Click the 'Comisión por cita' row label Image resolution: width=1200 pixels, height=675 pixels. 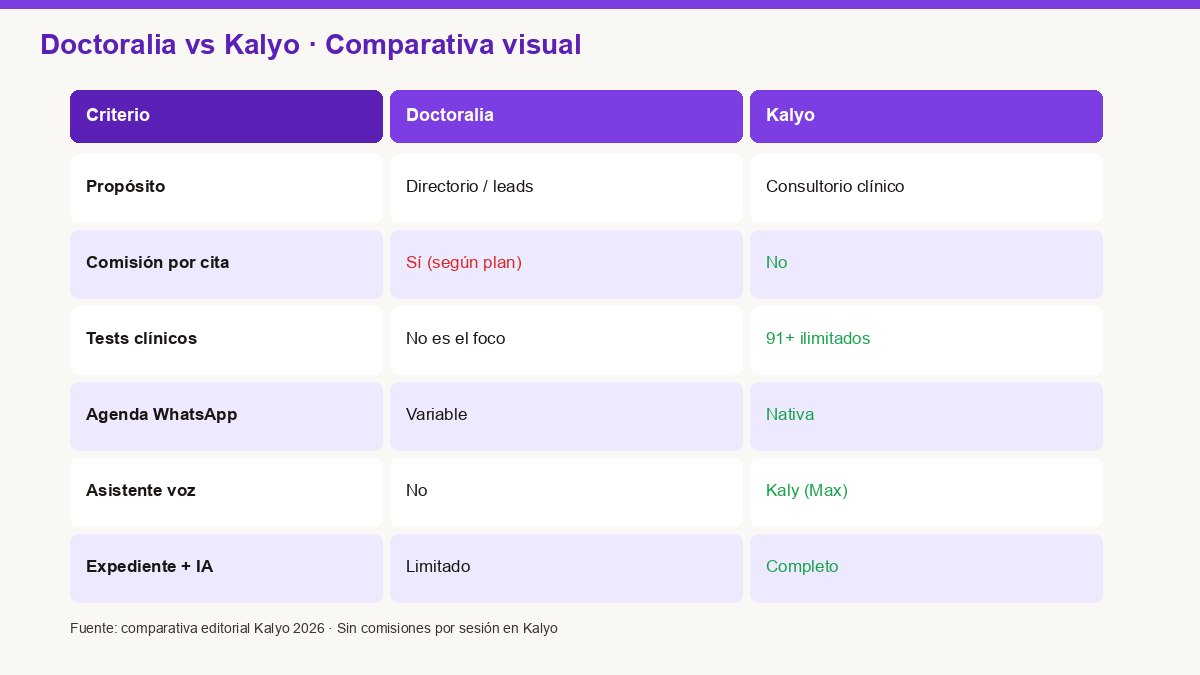tap(226, 264)
